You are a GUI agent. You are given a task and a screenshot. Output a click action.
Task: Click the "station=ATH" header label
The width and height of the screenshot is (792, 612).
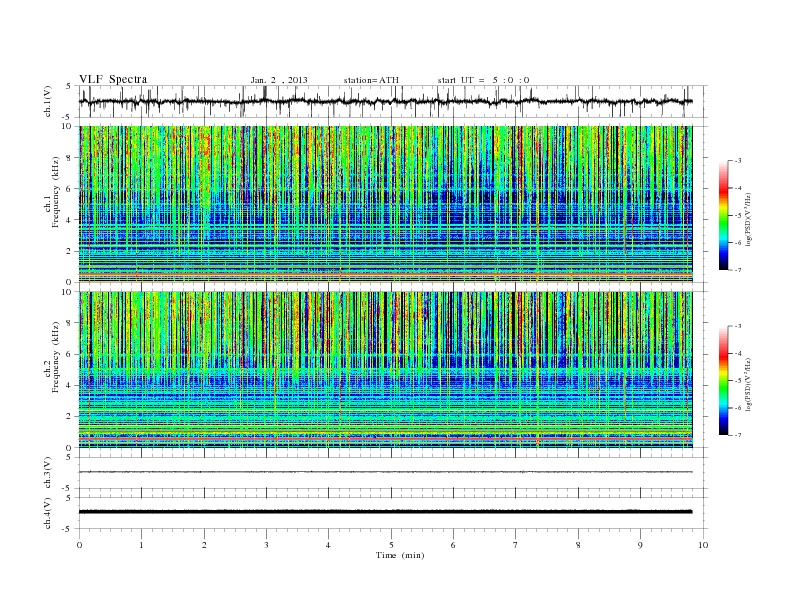pyautogui.click(x=371, y=80)
